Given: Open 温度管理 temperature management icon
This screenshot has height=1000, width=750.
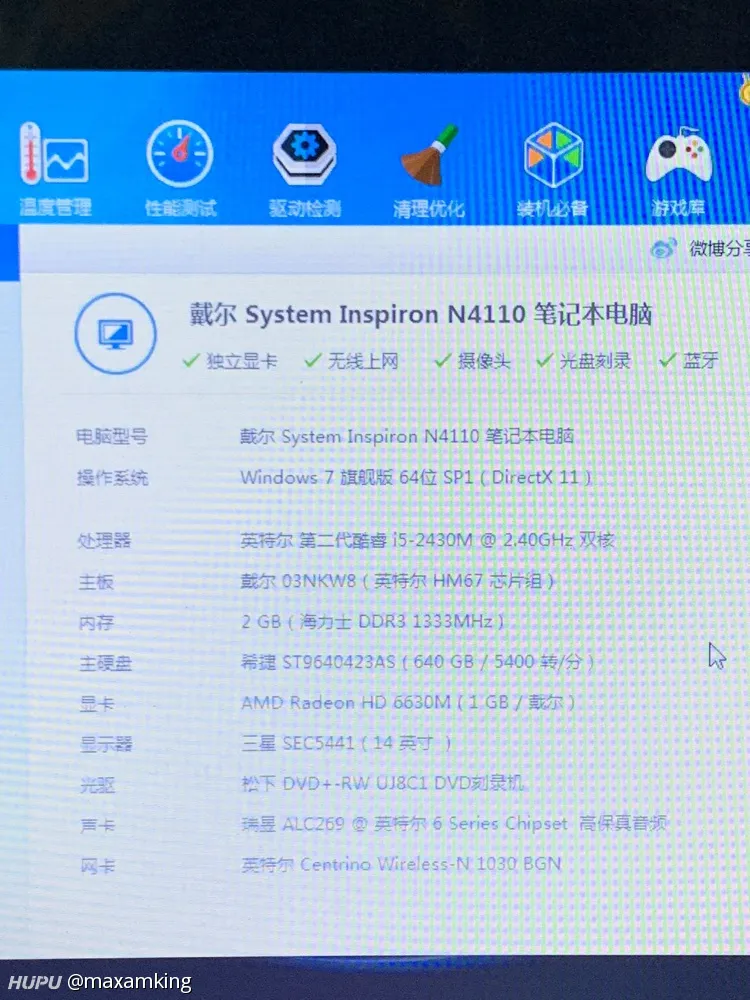Looking at the screenshot, I should [x=54, y=154].
